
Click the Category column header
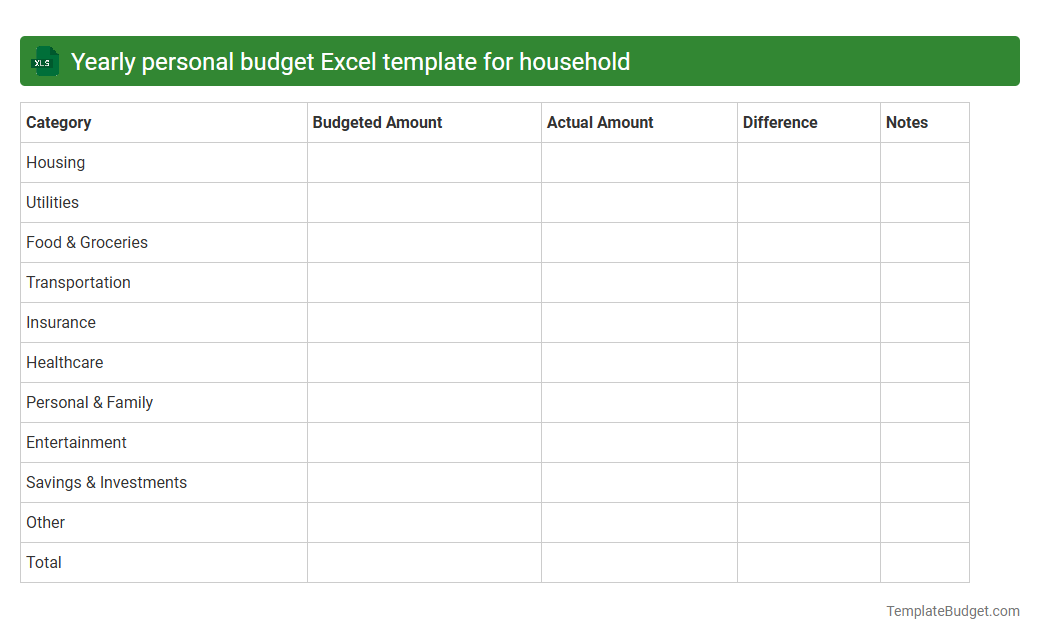click(58, 122)
